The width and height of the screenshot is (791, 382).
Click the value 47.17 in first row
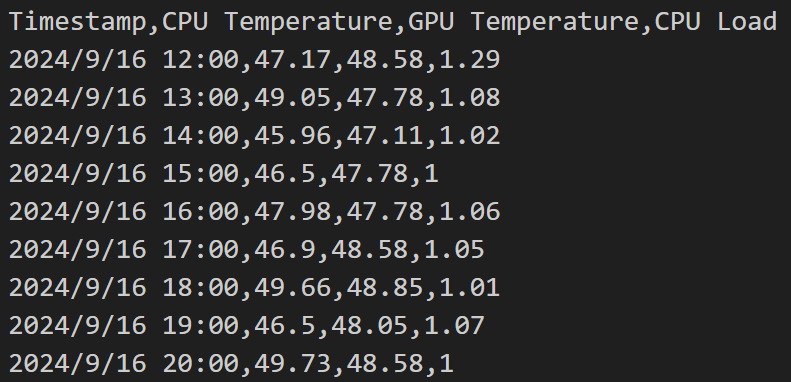tap(293, 60)
